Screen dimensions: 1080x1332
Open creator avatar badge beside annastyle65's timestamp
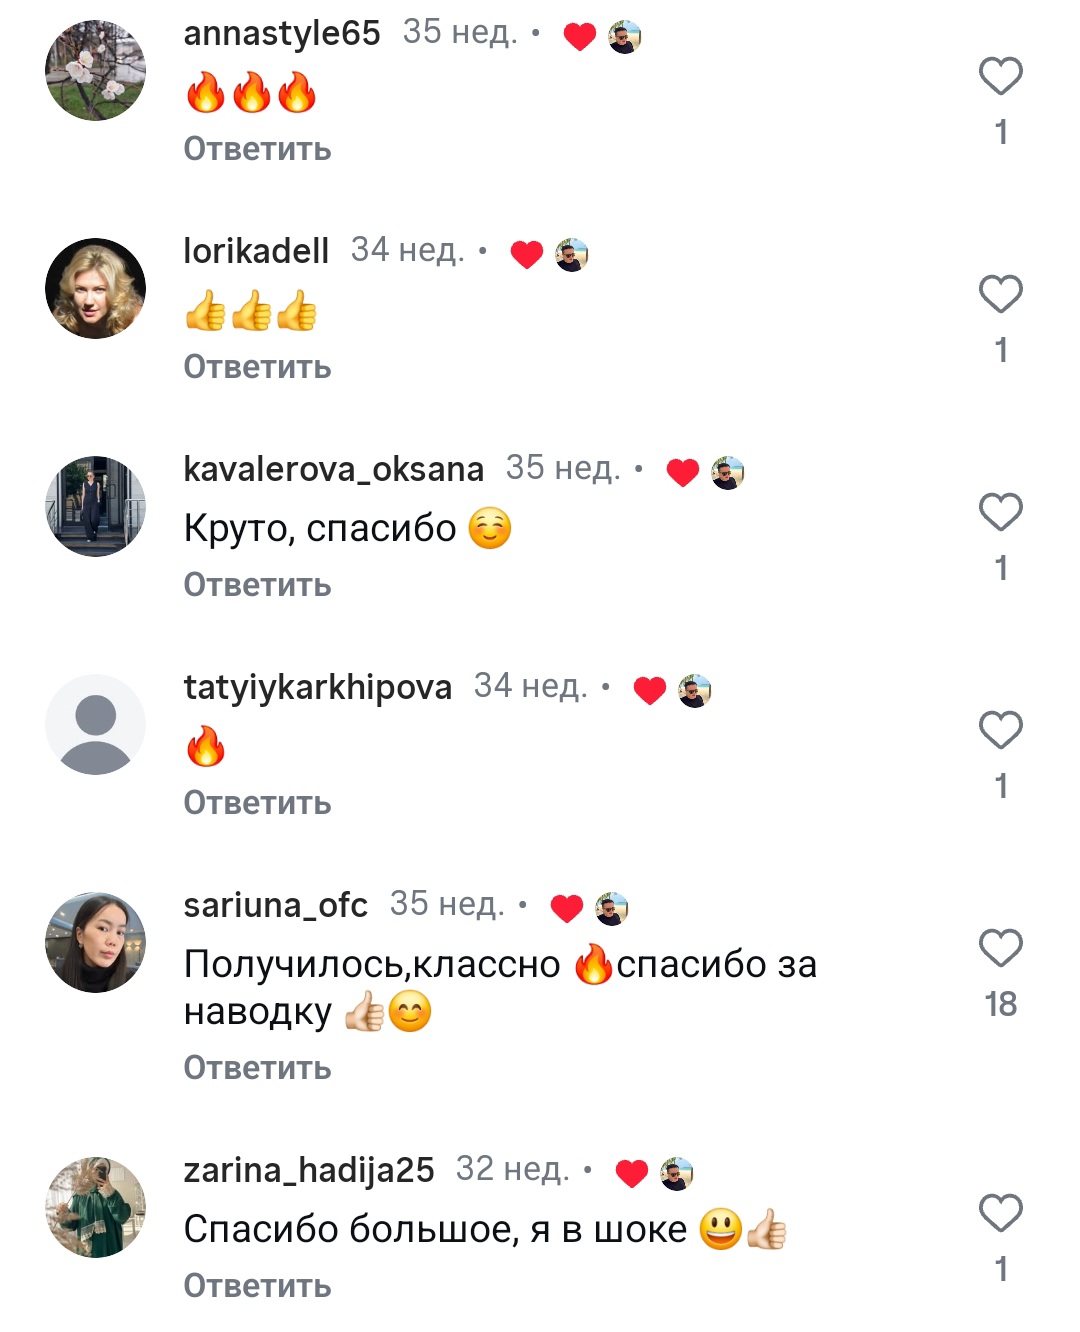pyautogui.click(x=625, y=37)
